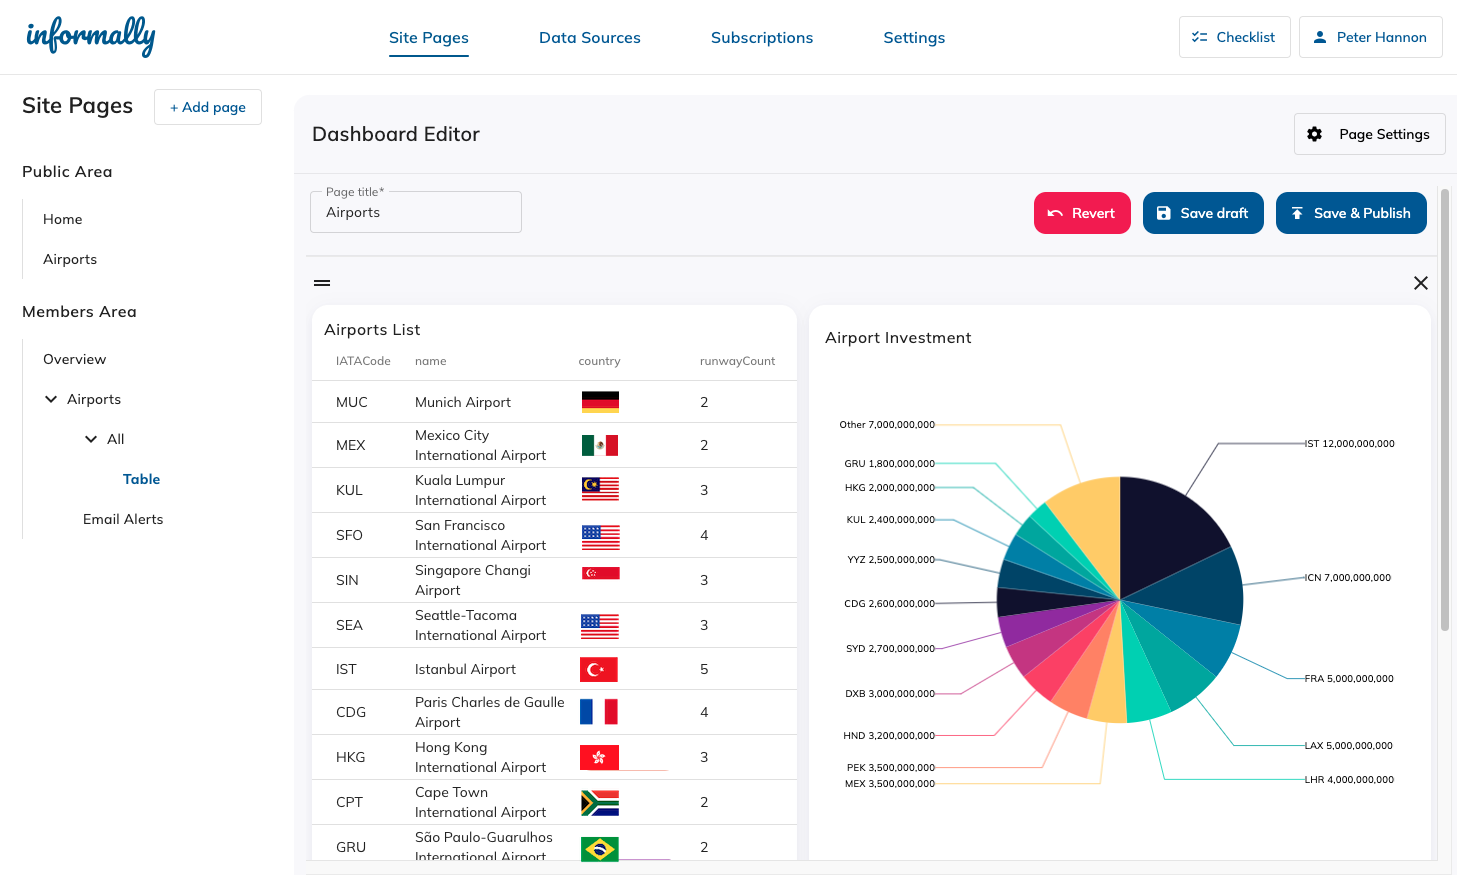Click the LAX 5,000,000,000 chart label
1457x879 pixels.
point(1349,745)
